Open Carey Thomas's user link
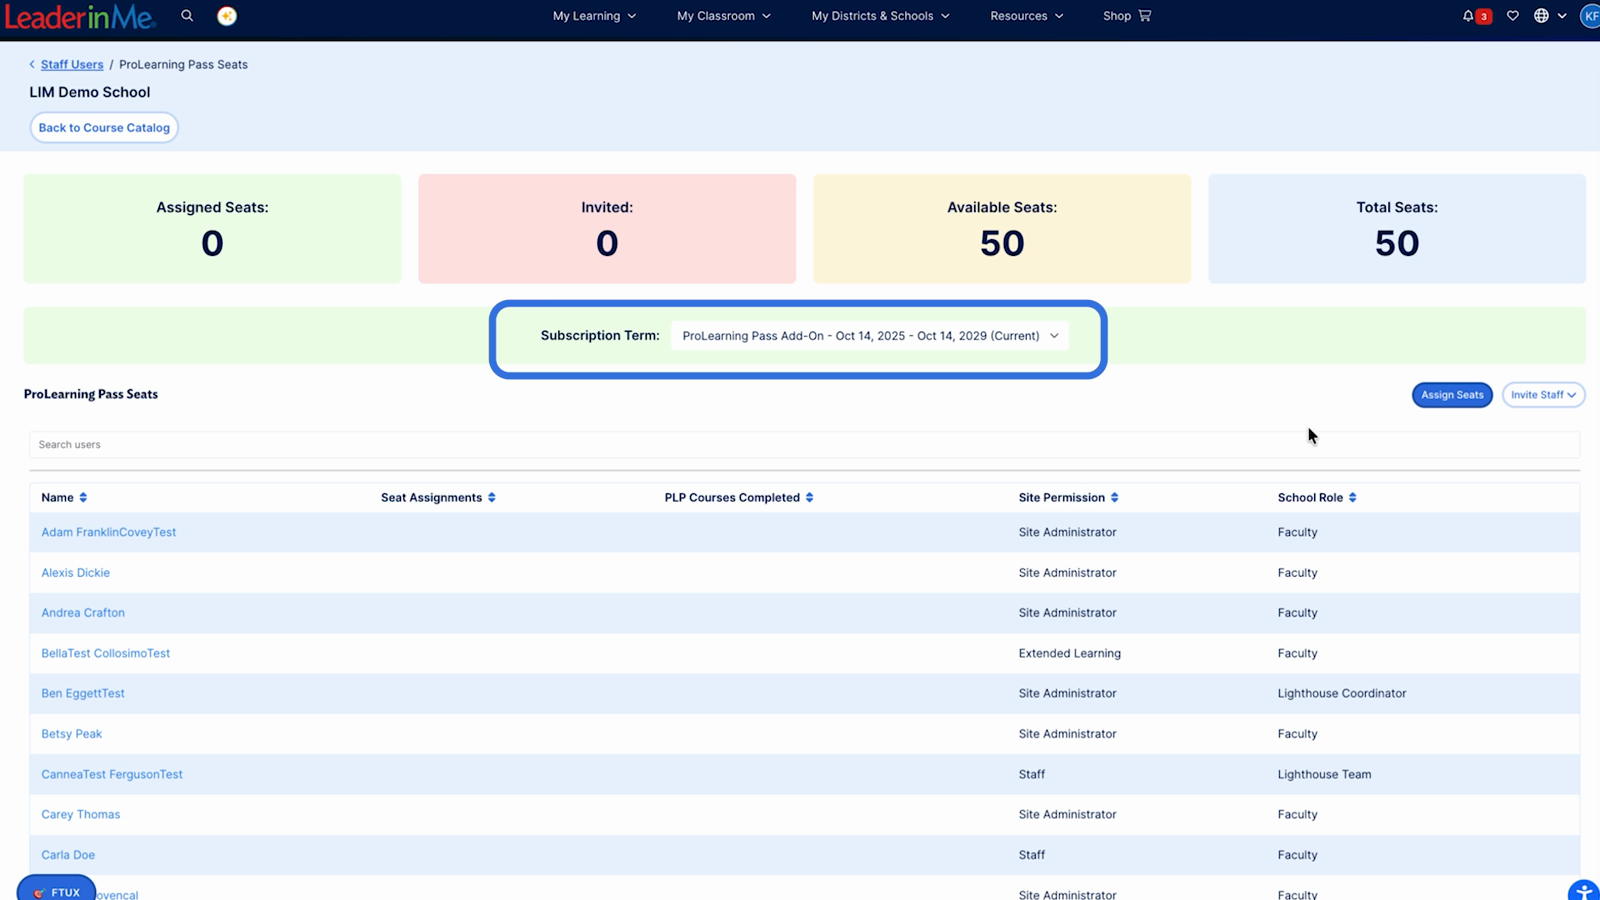 click(x=80, y=815)
